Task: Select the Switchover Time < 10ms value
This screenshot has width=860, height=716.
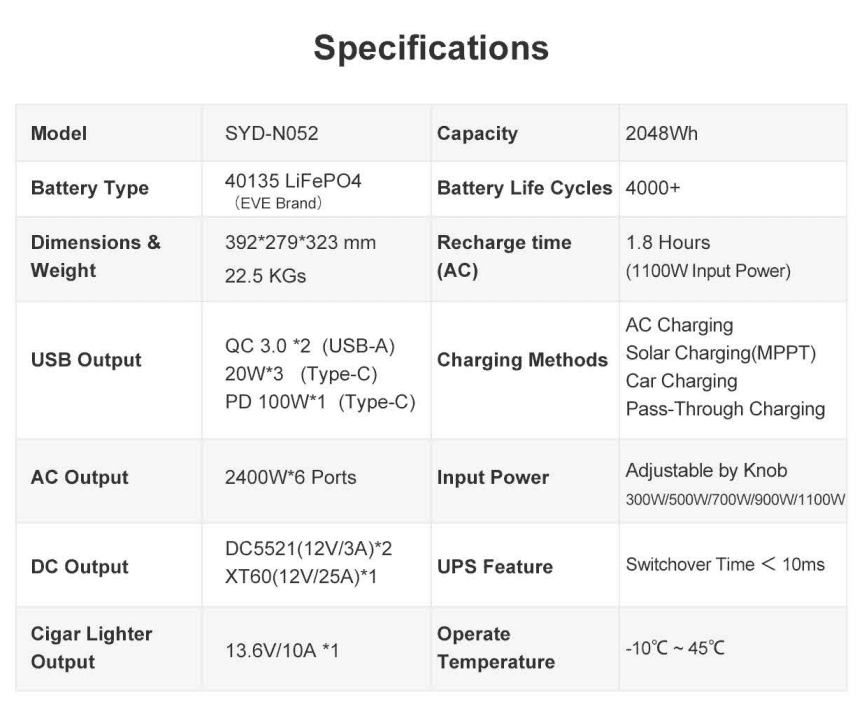Action: pyautogui.click(x=725, y=564)
